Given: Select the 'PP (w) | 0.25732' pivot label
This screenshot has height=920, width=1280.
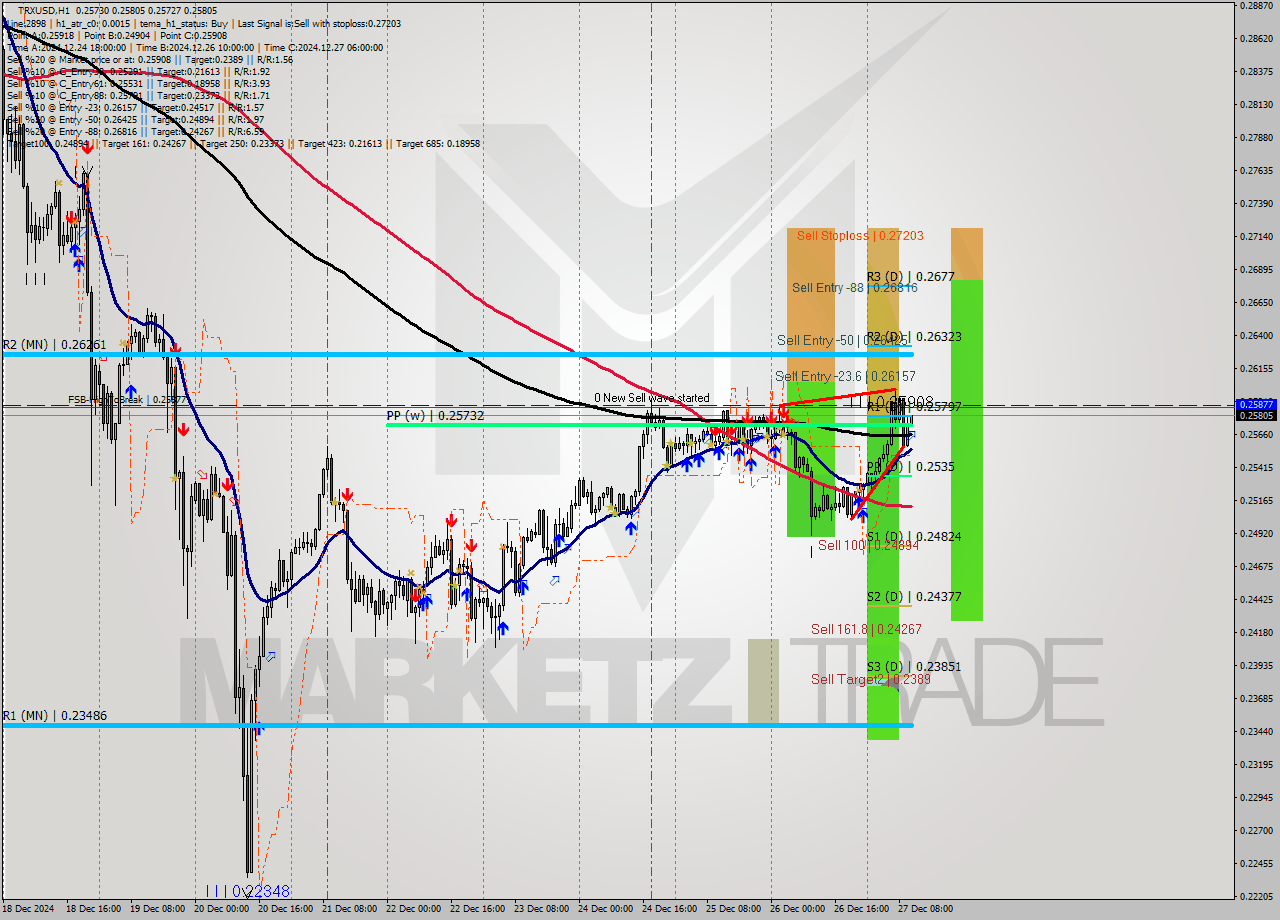Looking at the screenshot, I should 435,415.
